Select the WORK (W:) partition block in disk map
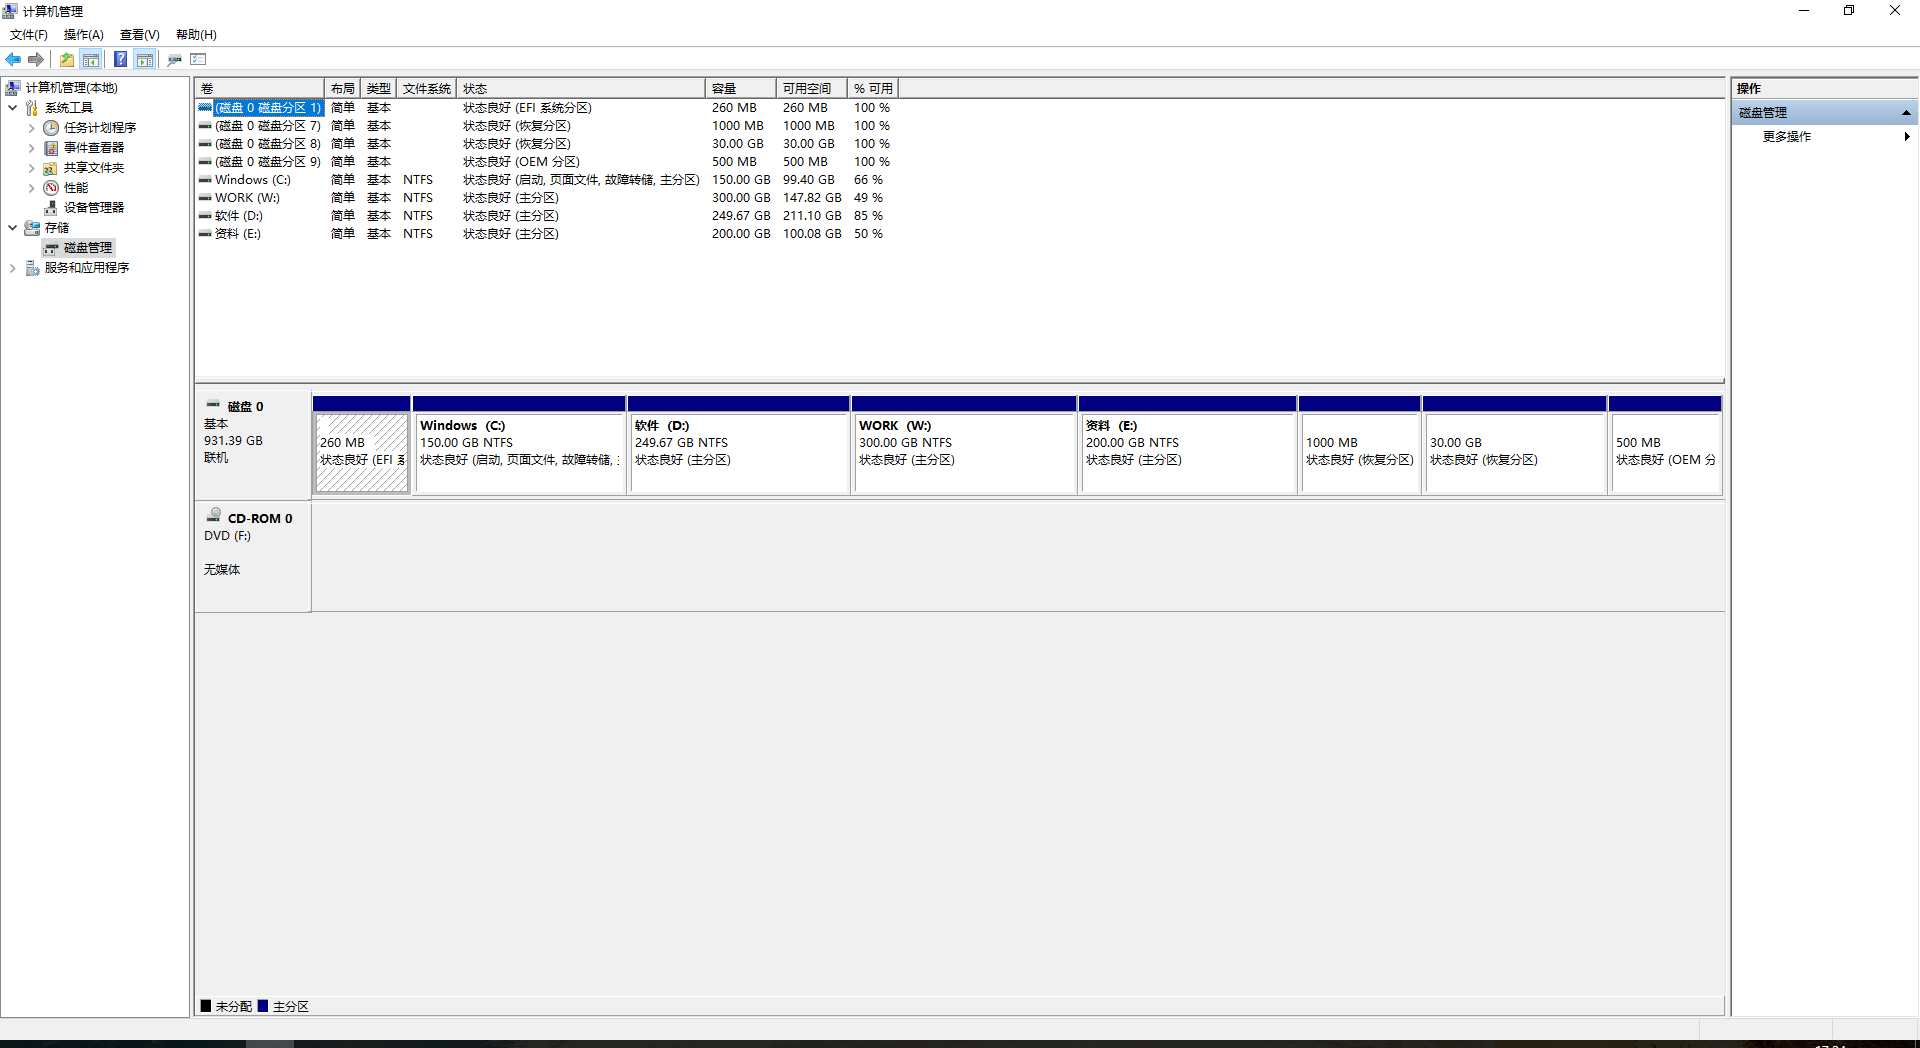The image size is (1920, 1048). click(x=965, y=445)
